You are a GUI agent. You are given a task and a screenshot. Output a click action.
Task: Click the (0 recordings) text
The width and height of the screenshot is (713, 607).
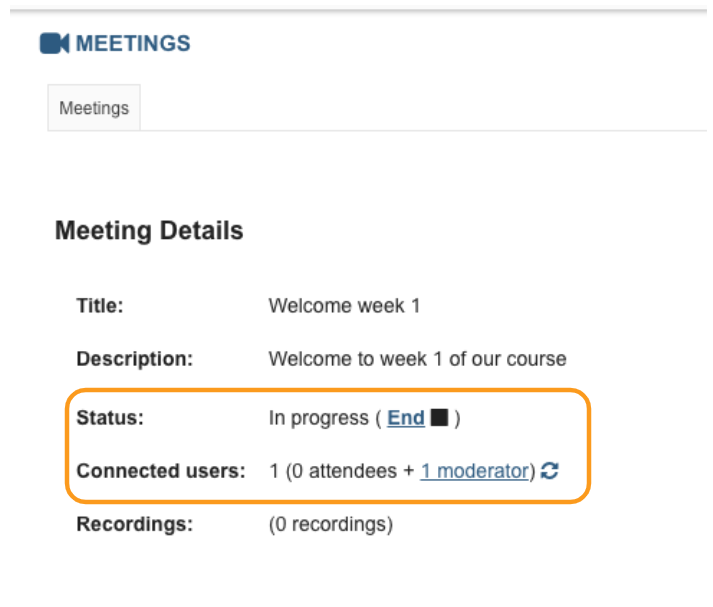click(x=331, y=524)
